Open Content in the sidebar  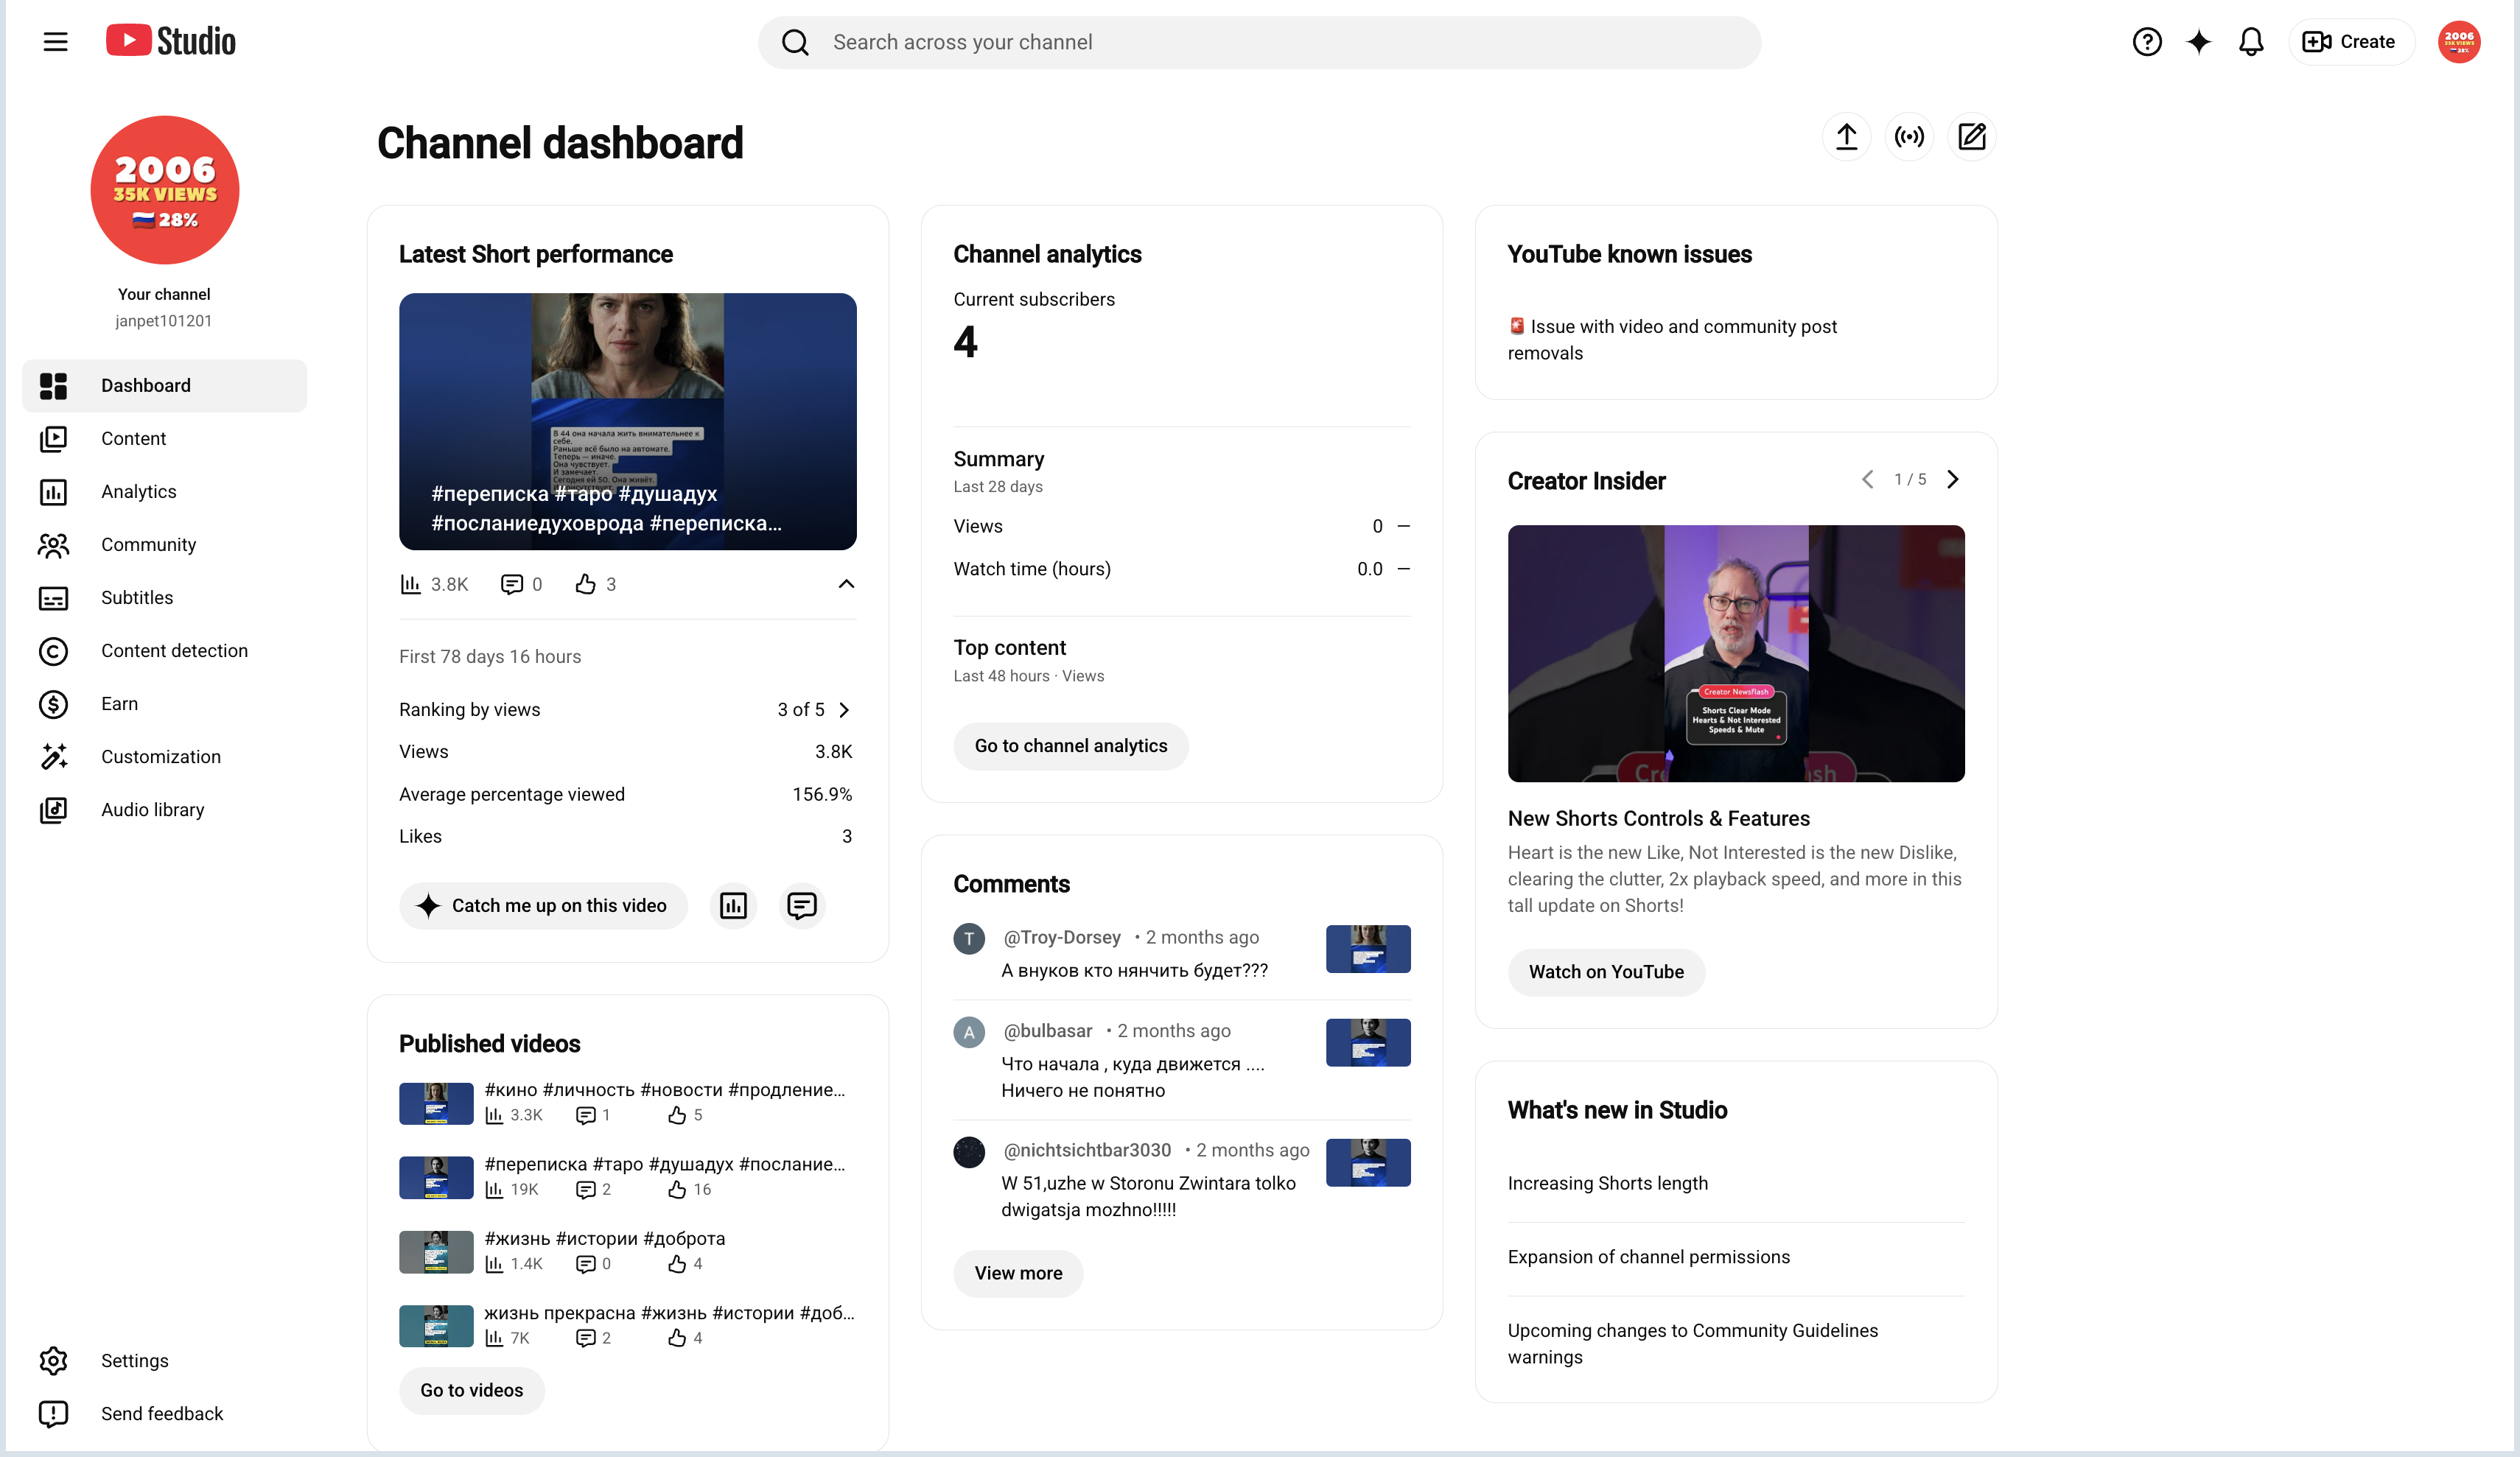(165, 439)
